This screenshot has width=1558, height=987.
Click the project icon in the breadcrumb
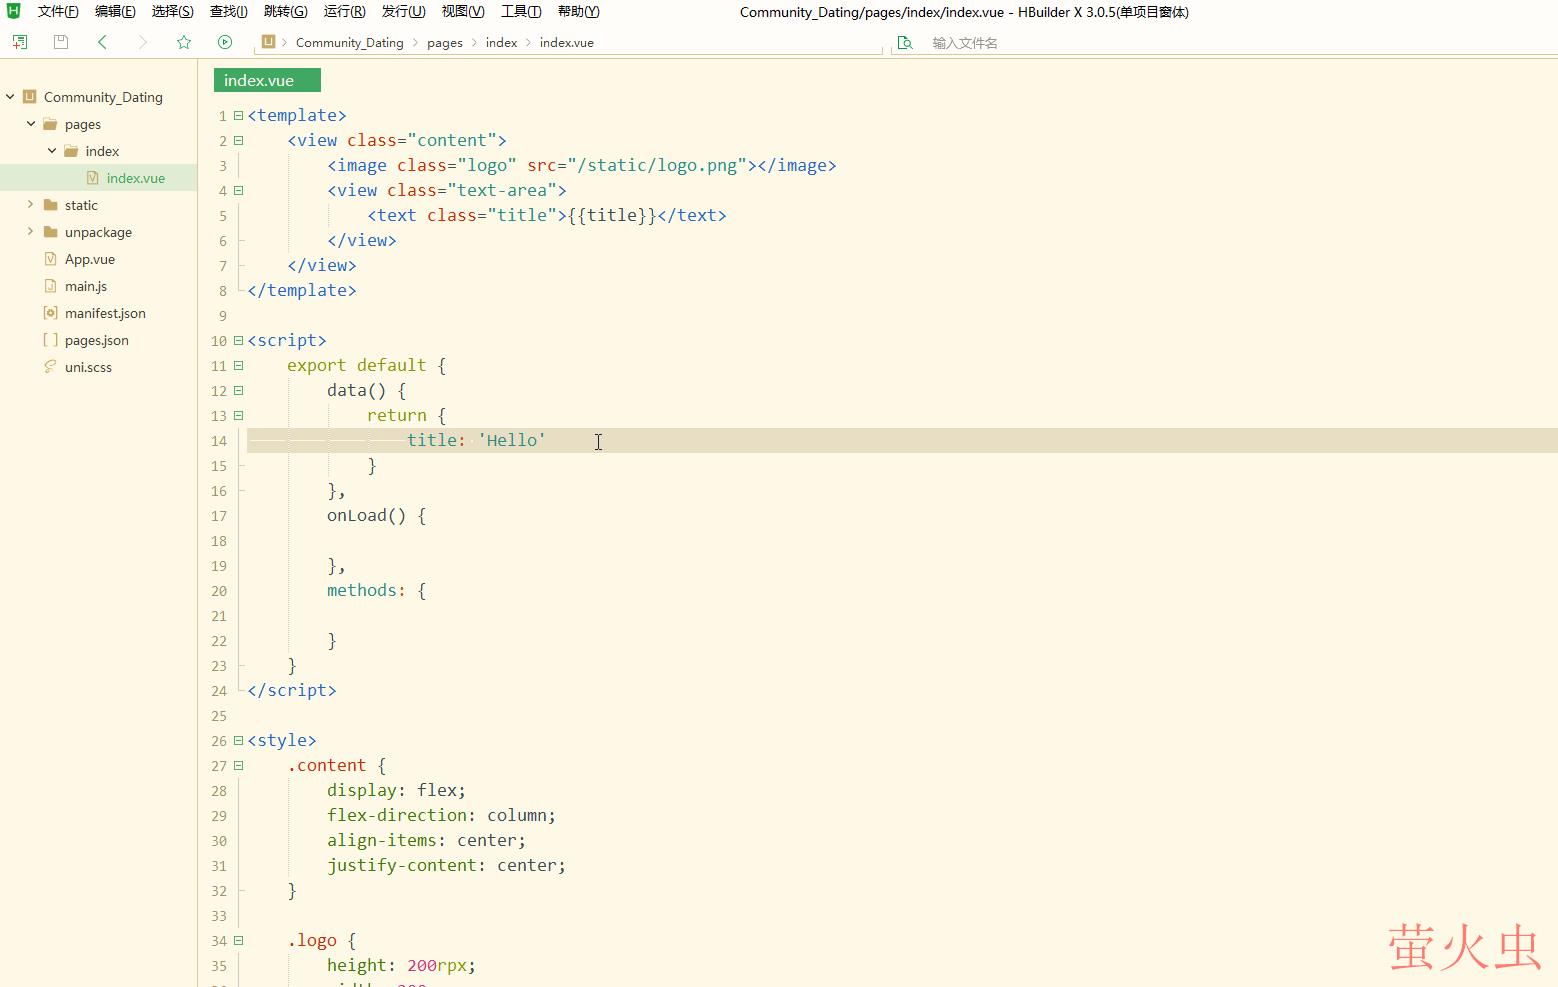coord(268,42)
